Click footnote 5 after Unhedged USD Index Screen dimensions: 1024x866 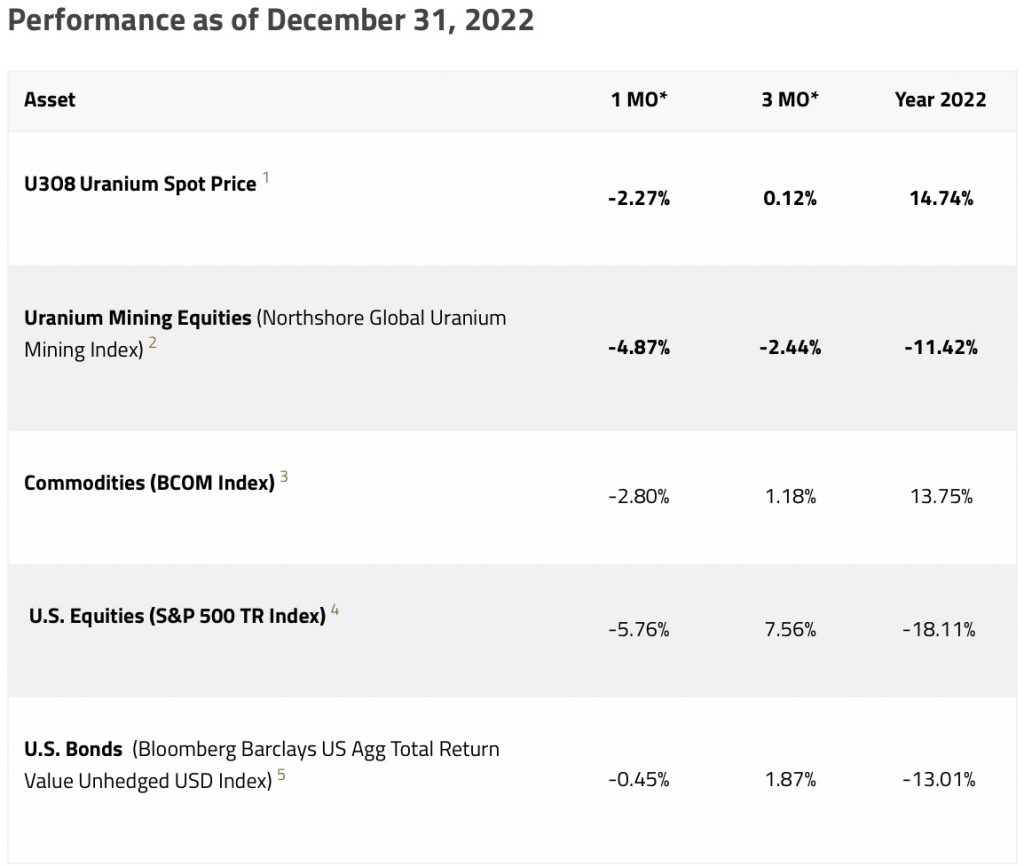(x=282, y=775)
